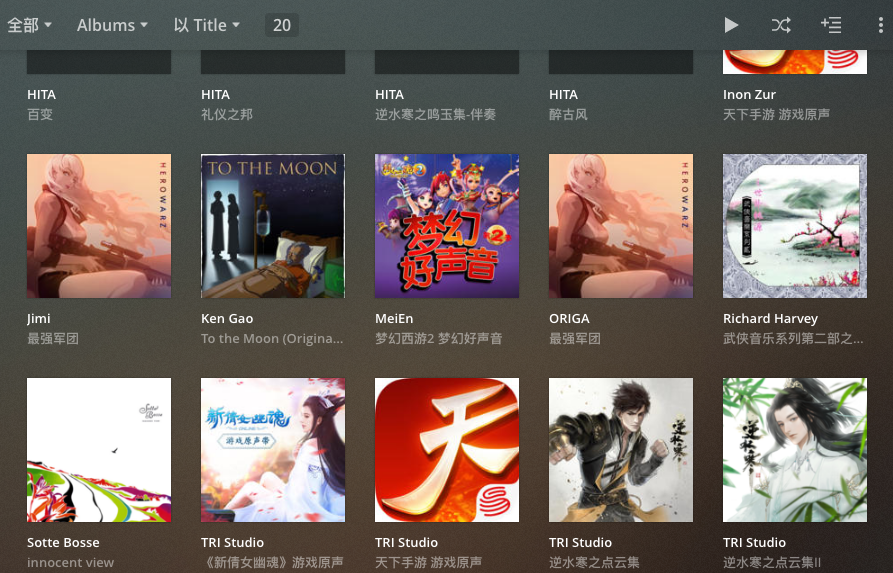
Task: Open the Sotte Bosse innocent view cover
Action: (99, 450)
